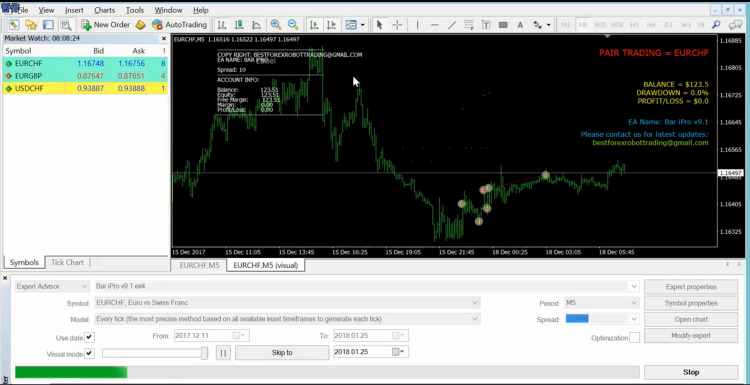The height and width of the screenshot is (385, 750).
Task: Select the horizontal line drawing tool
Action: [434, 24]
